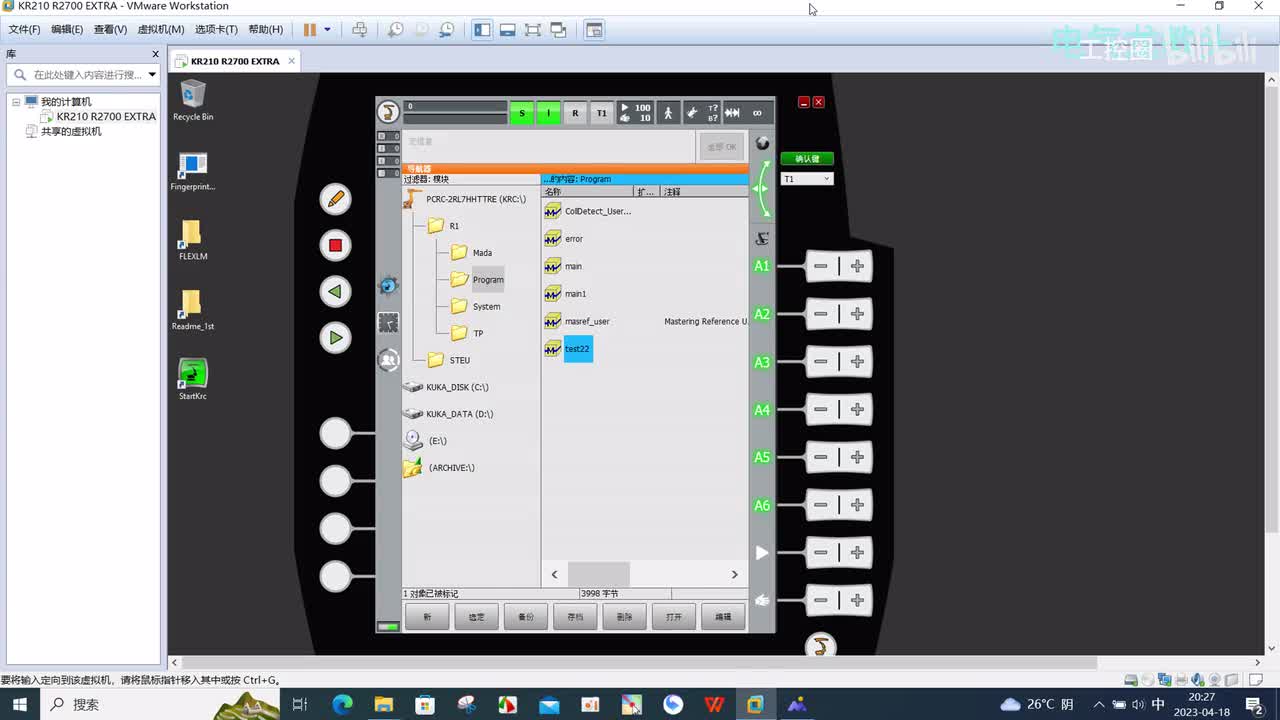
Task: Select the CollDetect_User module
Action: pyautogui.click(x=588, y=211)
